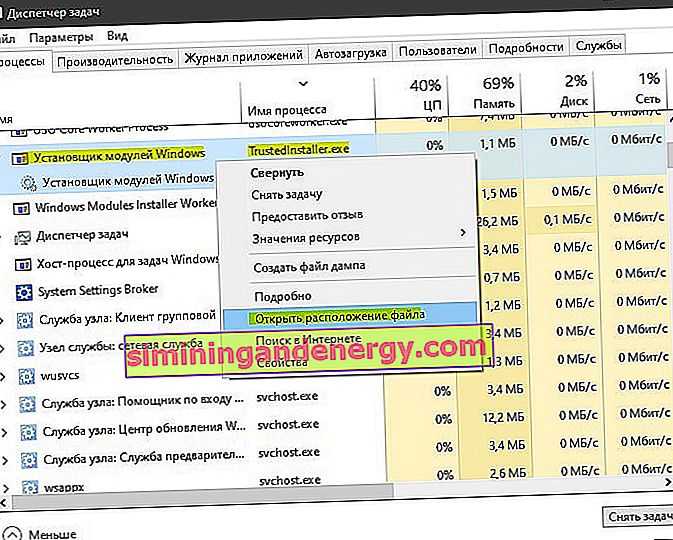Image resolution: width=673 pixels, height=540 pixels.
Task: Choose Предоставить отзыв in the context menu
Action: [x=307, y=215]
